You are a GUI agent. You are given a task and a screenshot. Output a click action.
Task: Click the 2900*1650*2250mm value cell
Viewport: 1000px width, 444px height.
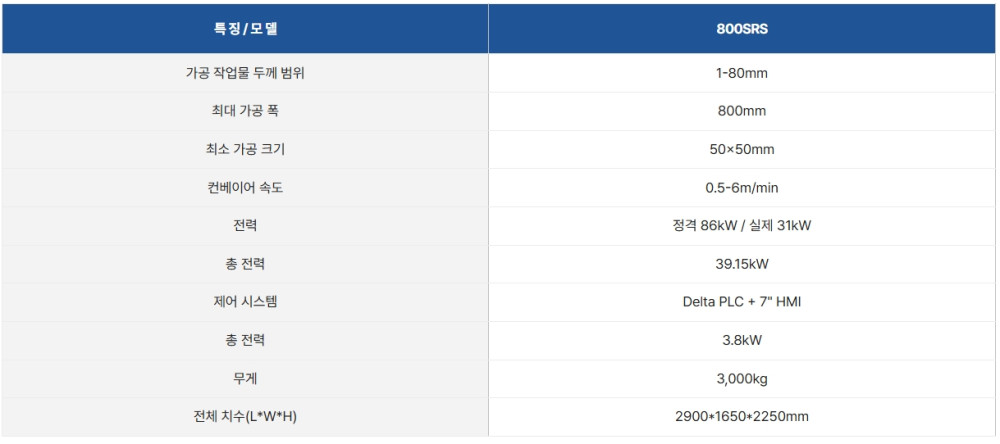[x=742, y=416]
